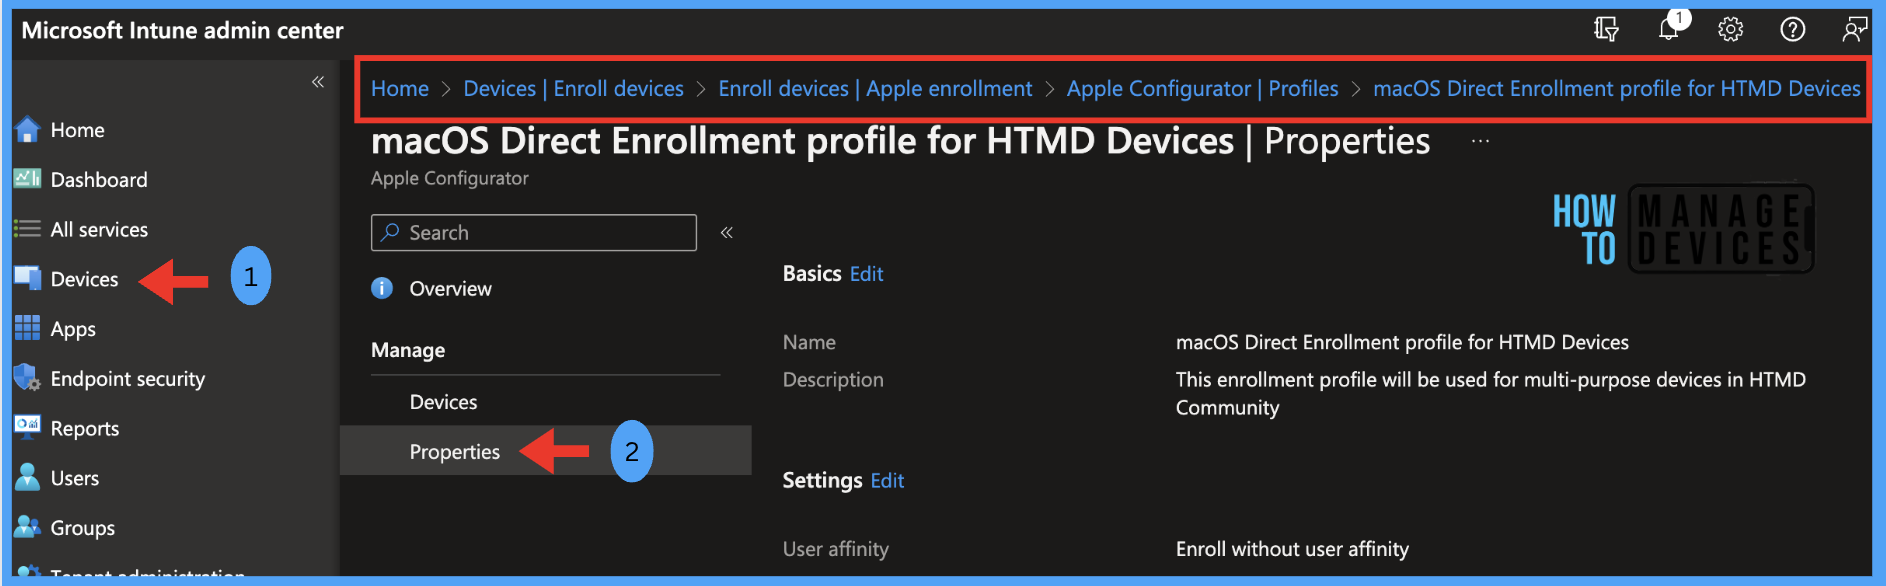
Task: Click the Microsoft Intune admin center title
Action: 183,30
